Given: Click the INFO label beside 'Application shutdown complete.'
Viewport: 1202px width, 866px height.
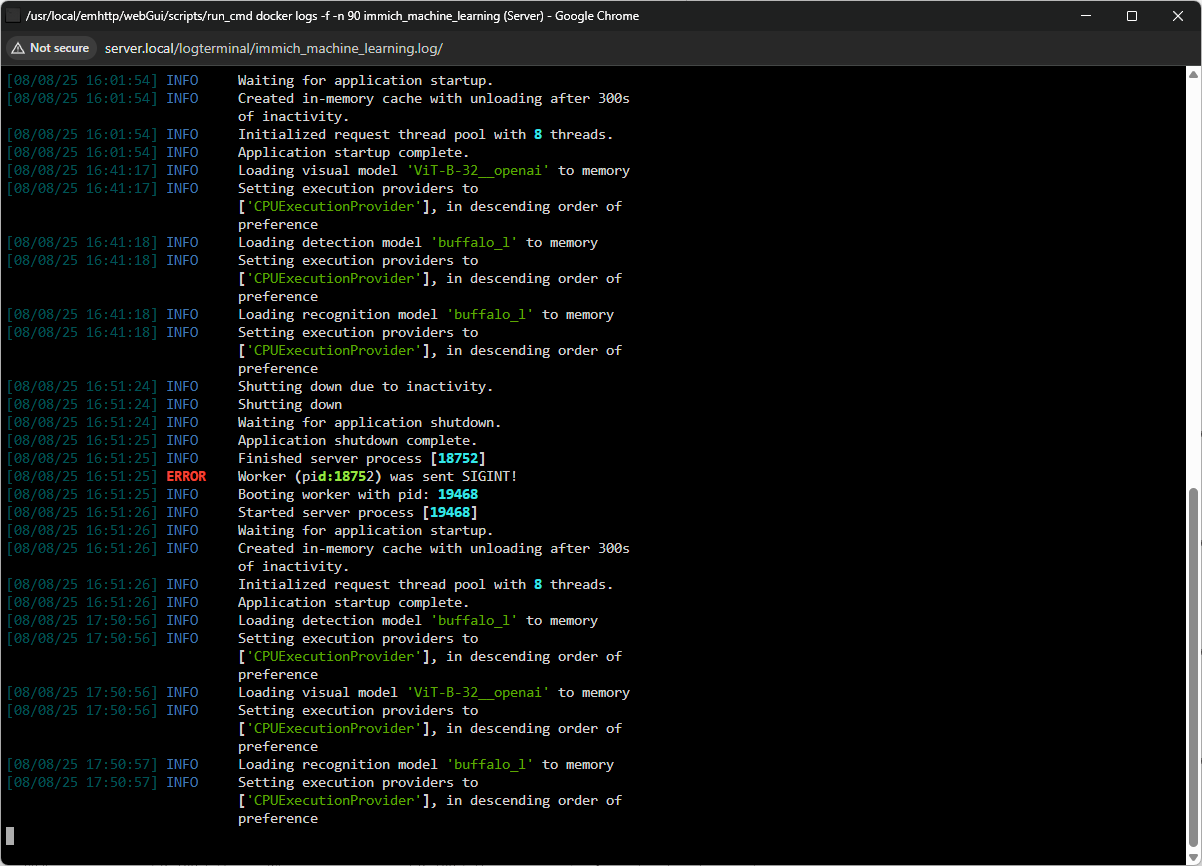Looking at the screenshot, I should tap(182, 440).
